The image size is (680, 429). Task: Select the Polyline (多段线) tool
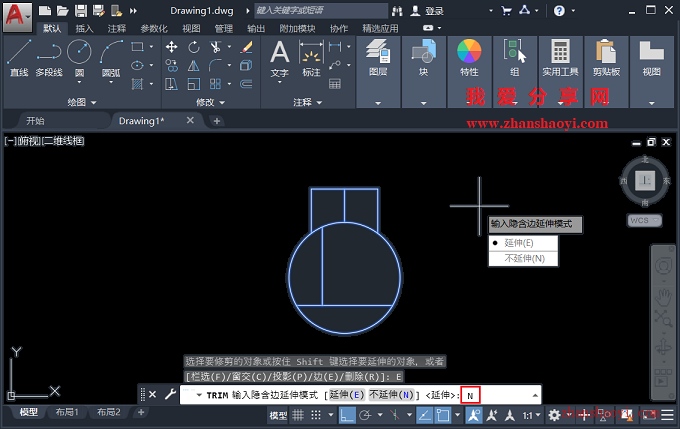49,58
